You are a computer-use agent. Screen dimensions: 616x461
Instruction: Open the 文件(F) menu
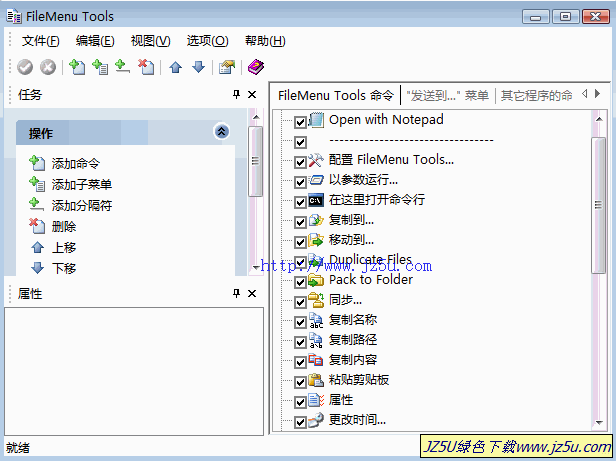tap(40, 40)
